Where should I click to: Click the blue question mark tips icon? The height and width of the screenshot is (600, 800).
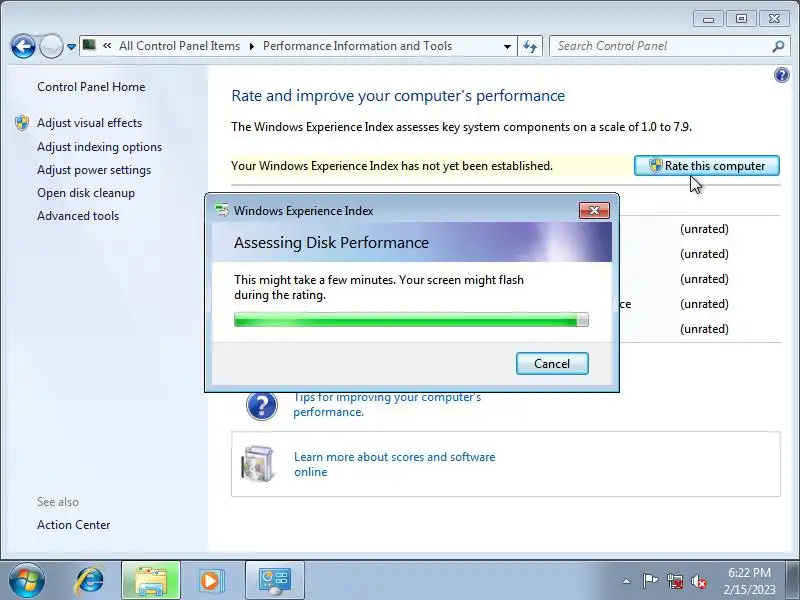[262, 406]
